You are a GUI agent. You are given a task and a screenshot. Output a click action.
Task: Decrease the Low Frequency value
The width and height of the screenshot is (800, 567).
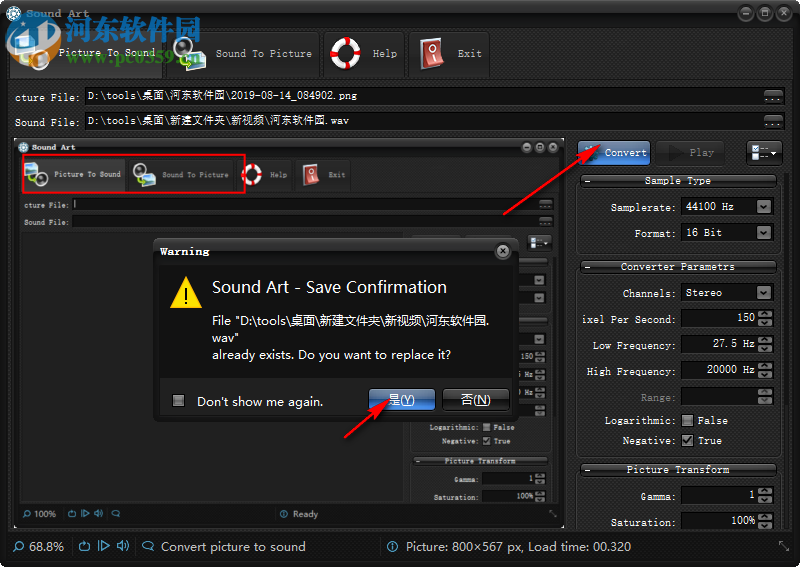(765, 348)
